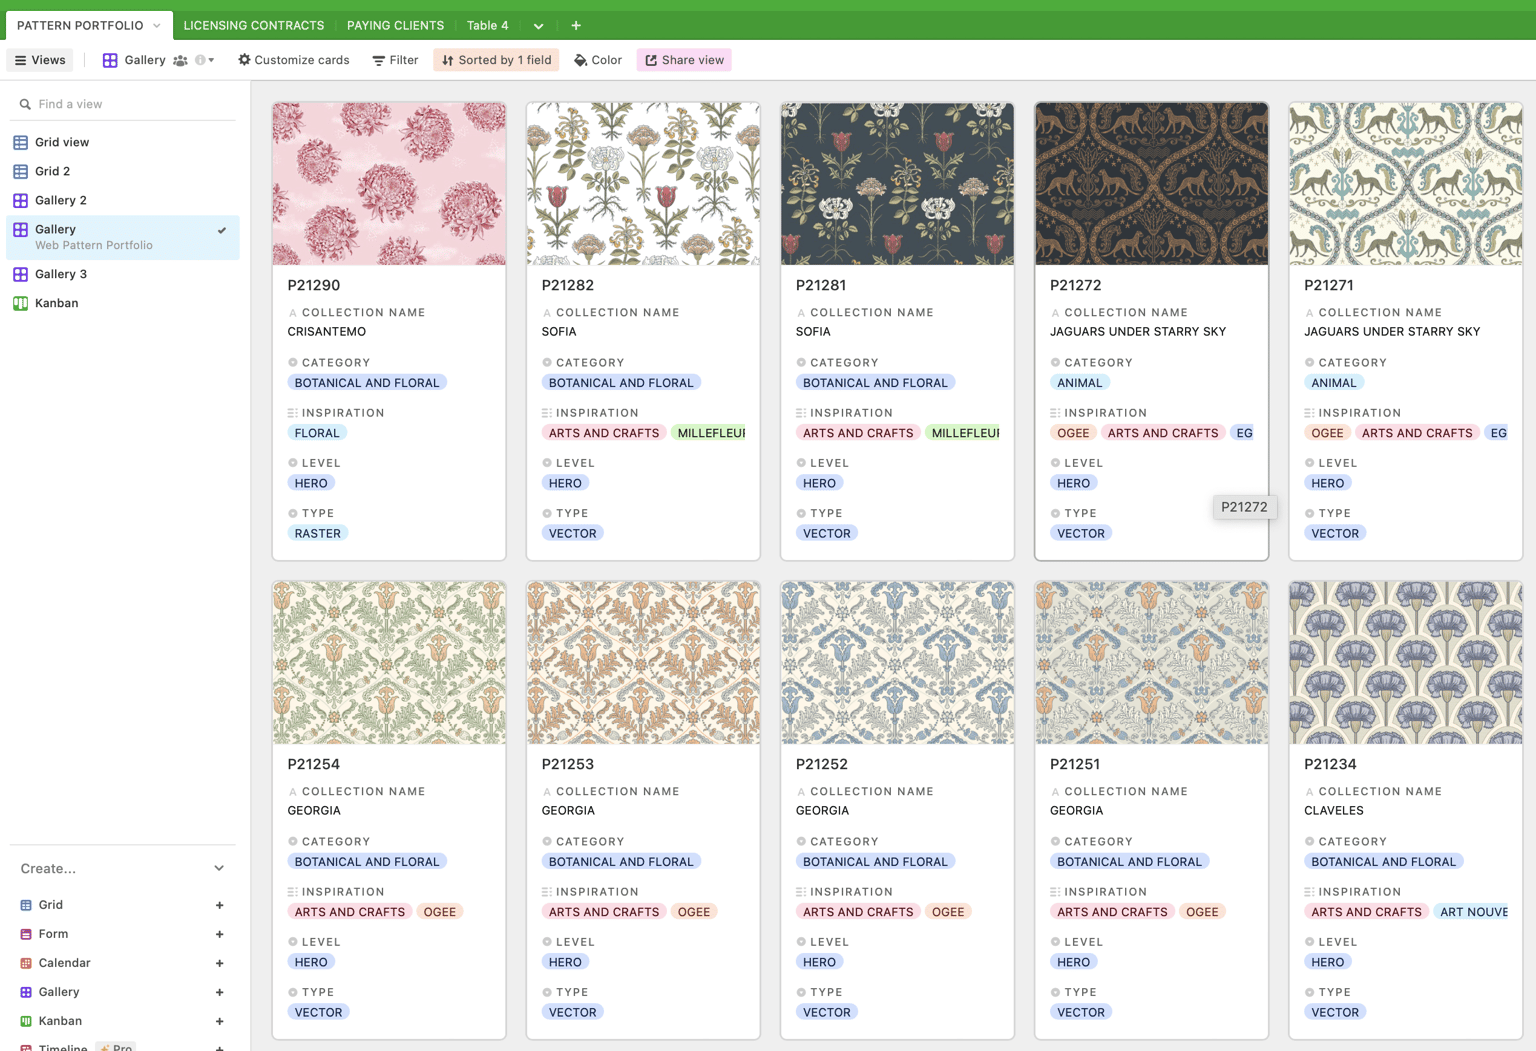1536x1051 pixels.
Task: Click the Calendar icon in Create list
Action: point(26,963)
